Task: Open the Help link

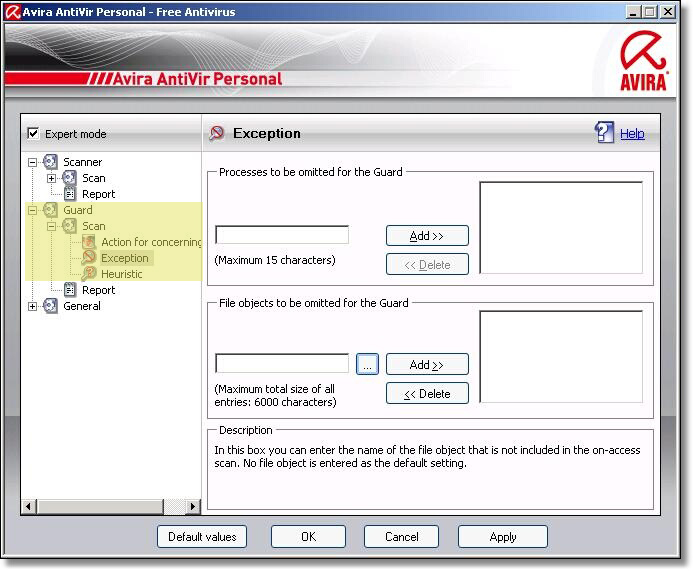Action: point(632,133)
